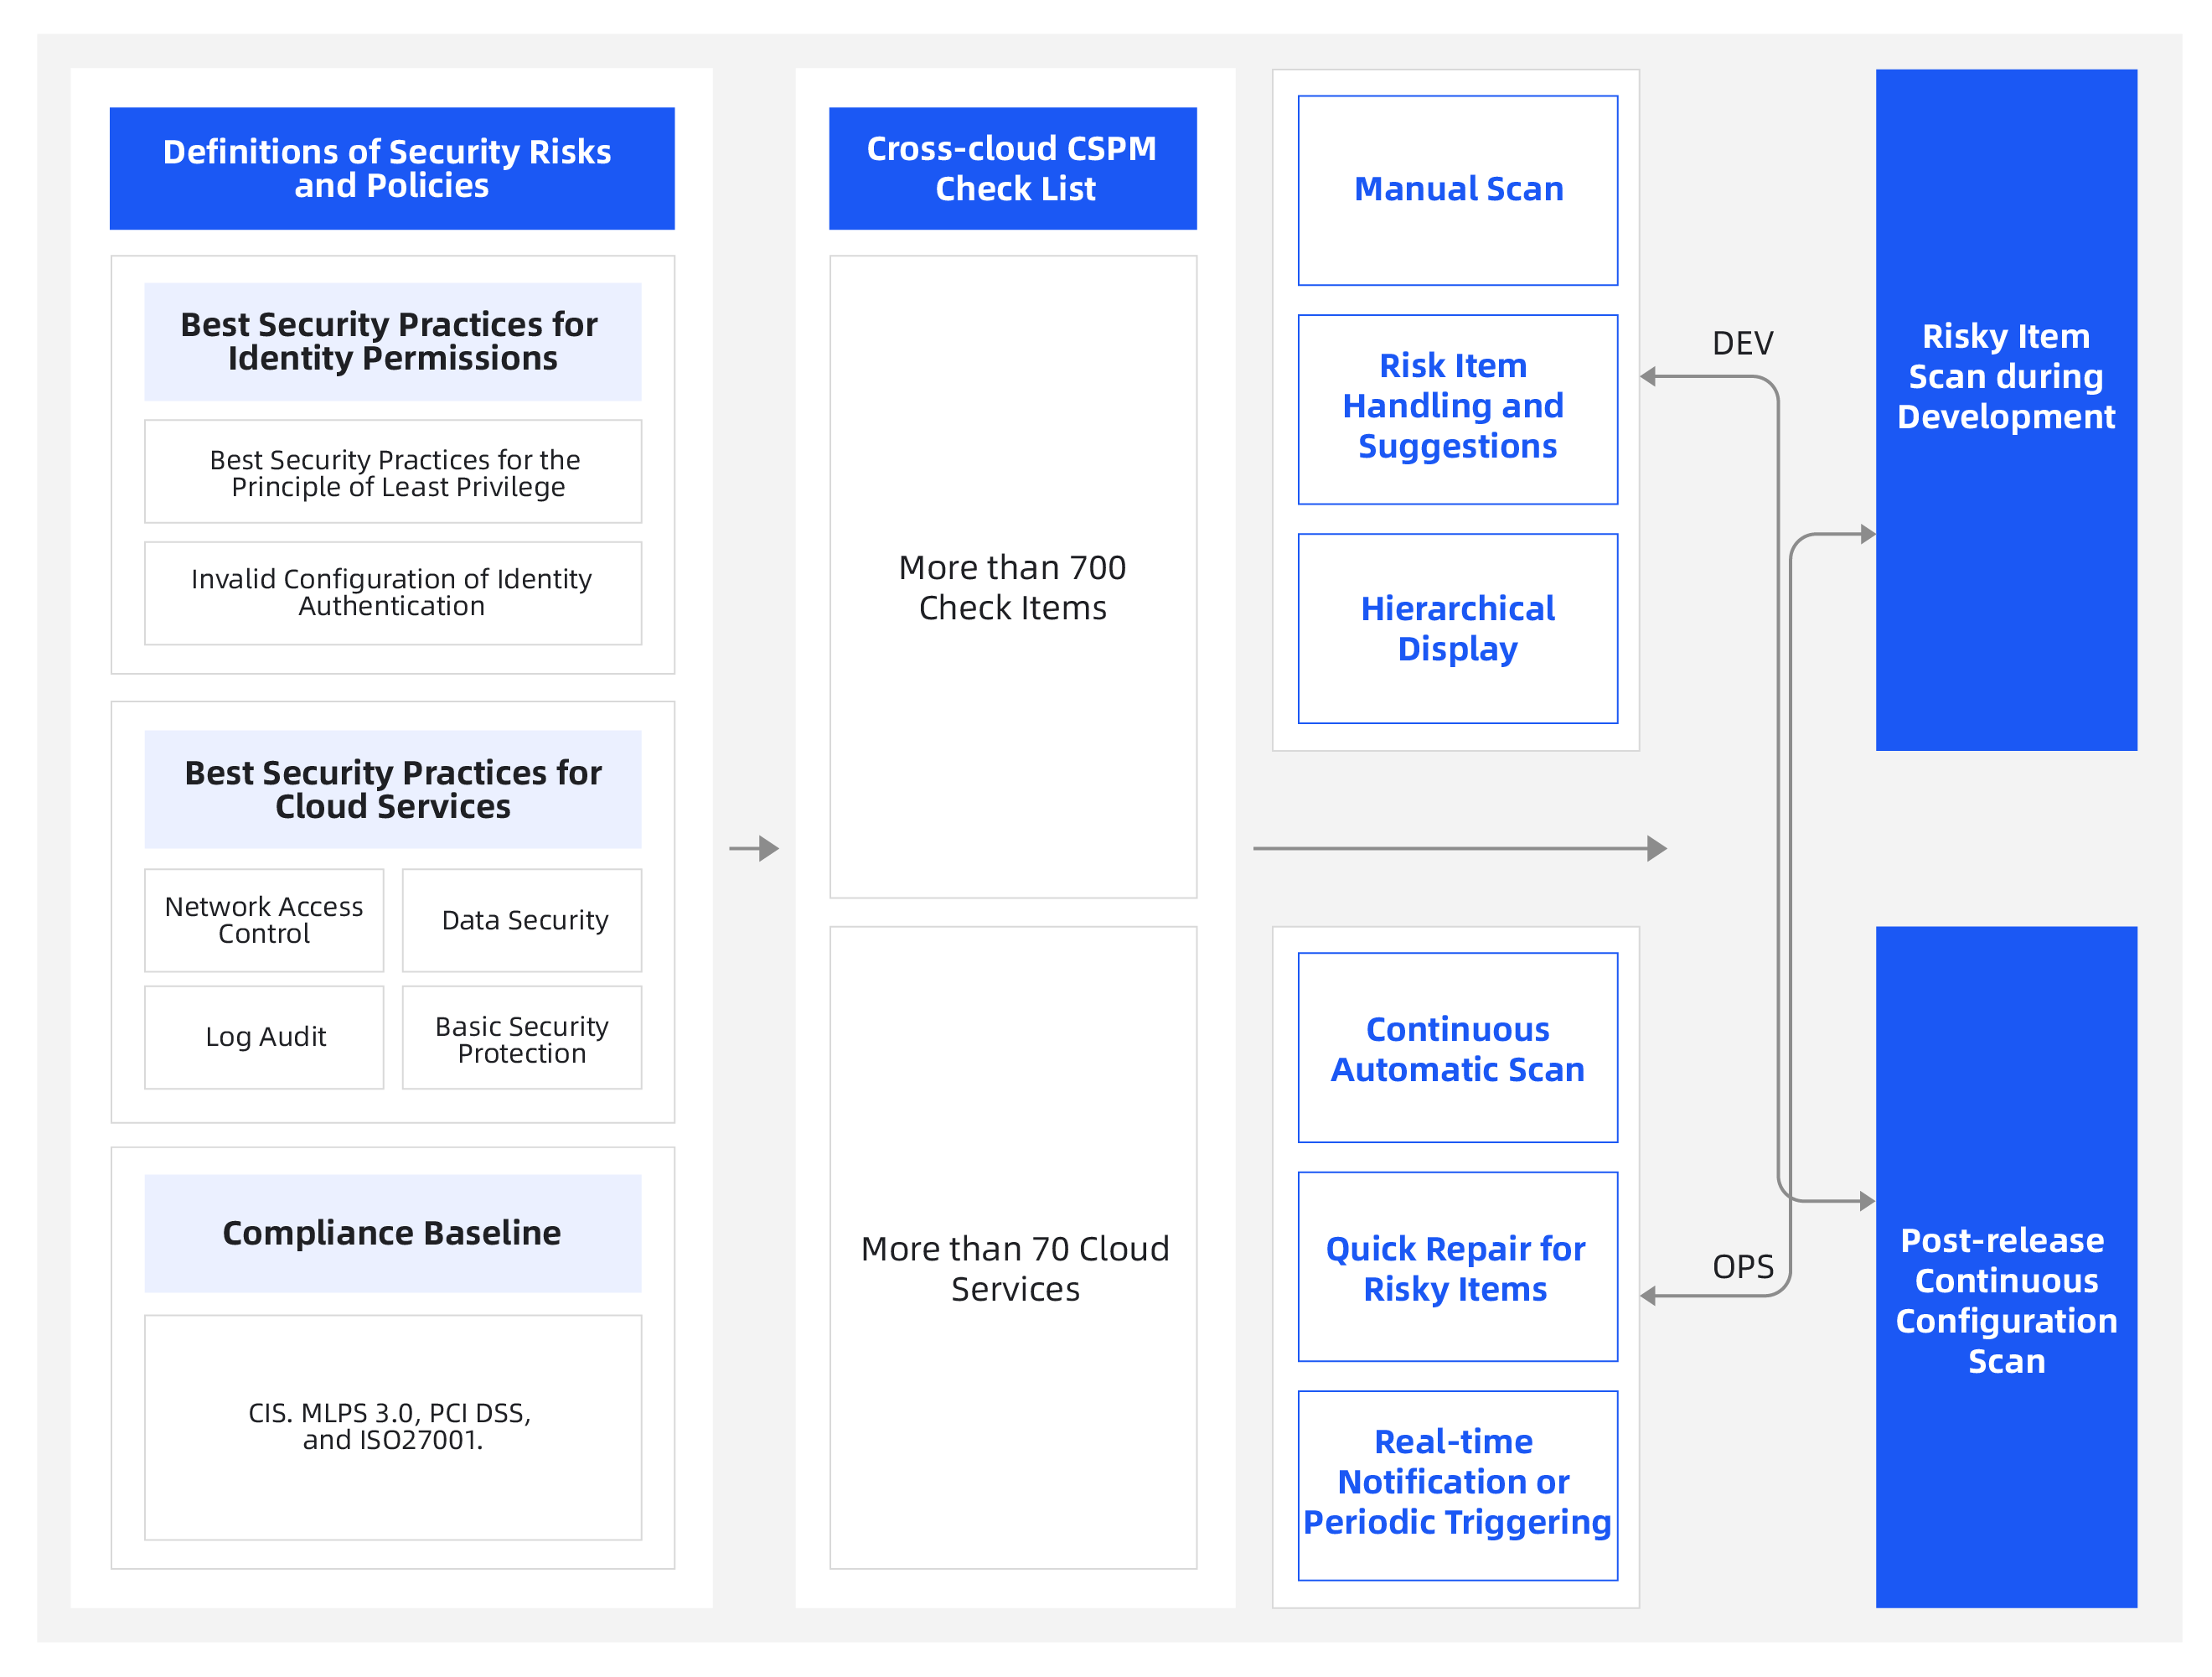Click the Network Access Control box
The height and width of the screenshot is (1677, 2212).
[x=264, y=919]
